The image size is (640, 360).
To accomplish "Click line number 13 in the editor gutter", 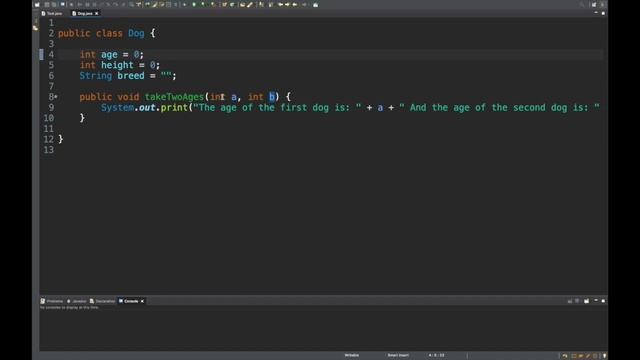I will [49, 150].
